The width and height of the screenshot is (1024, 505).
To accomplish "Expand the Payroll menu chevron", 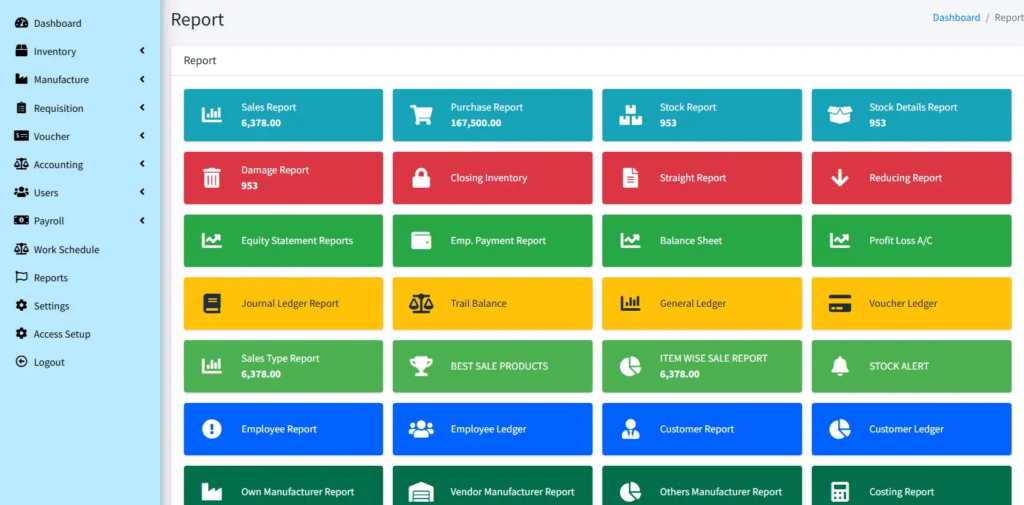I will [x=142, y=221].
